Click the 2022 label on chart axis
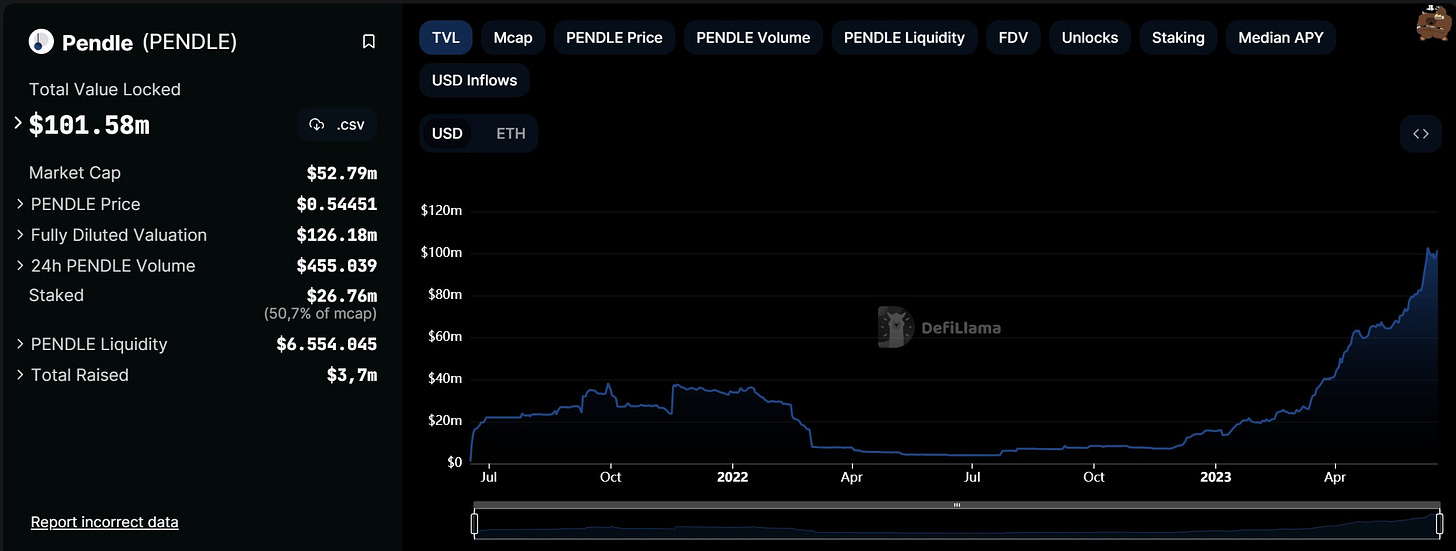This screenshot has width=1456, height=551. (733, 477)
